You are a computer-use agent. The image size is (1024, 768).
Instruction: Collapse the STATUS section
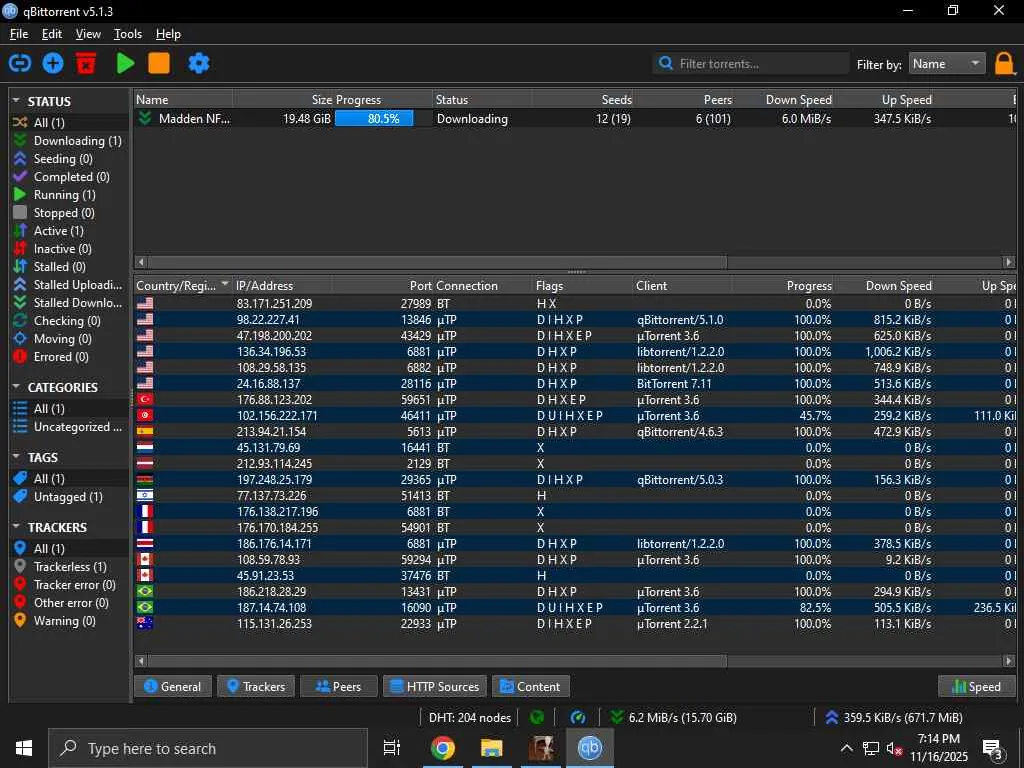(16, 101)
